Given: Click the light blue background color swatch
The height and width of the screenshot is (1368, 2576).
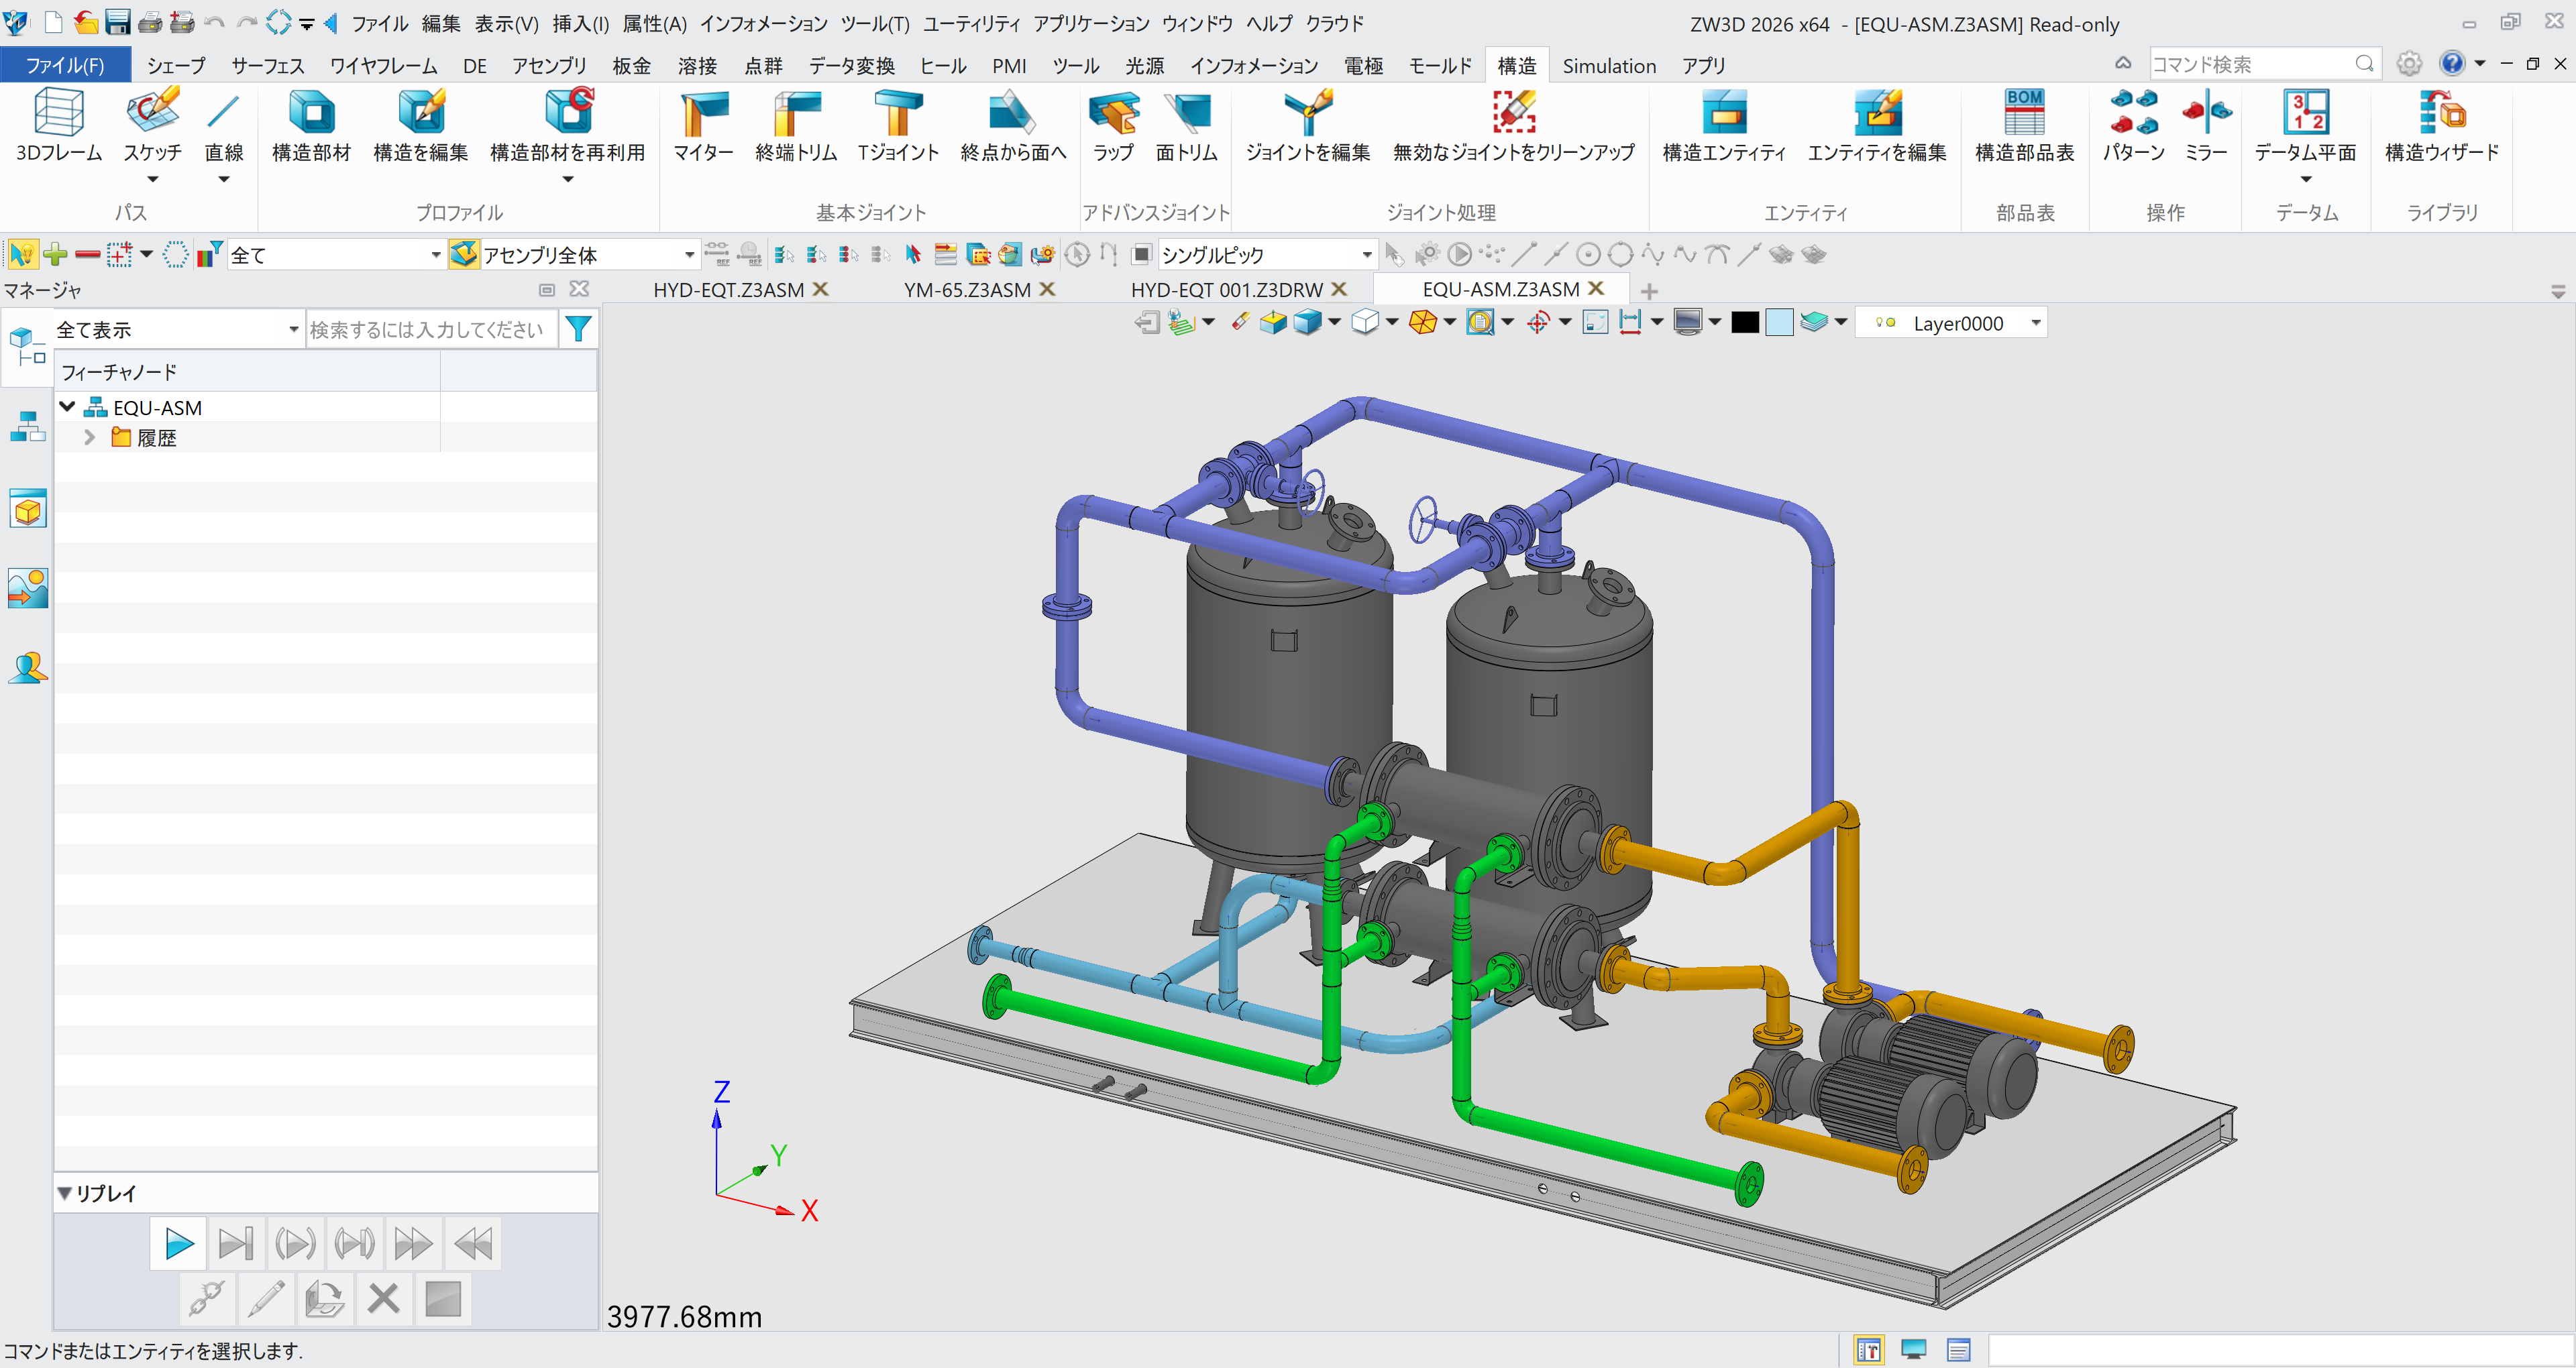Looking at the screenshot, I should [x=1780, y=322].
